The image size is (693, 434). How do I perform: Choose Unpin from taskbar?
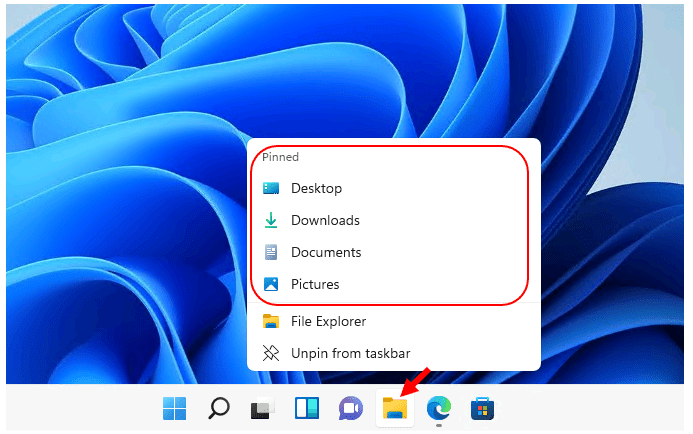393,353
